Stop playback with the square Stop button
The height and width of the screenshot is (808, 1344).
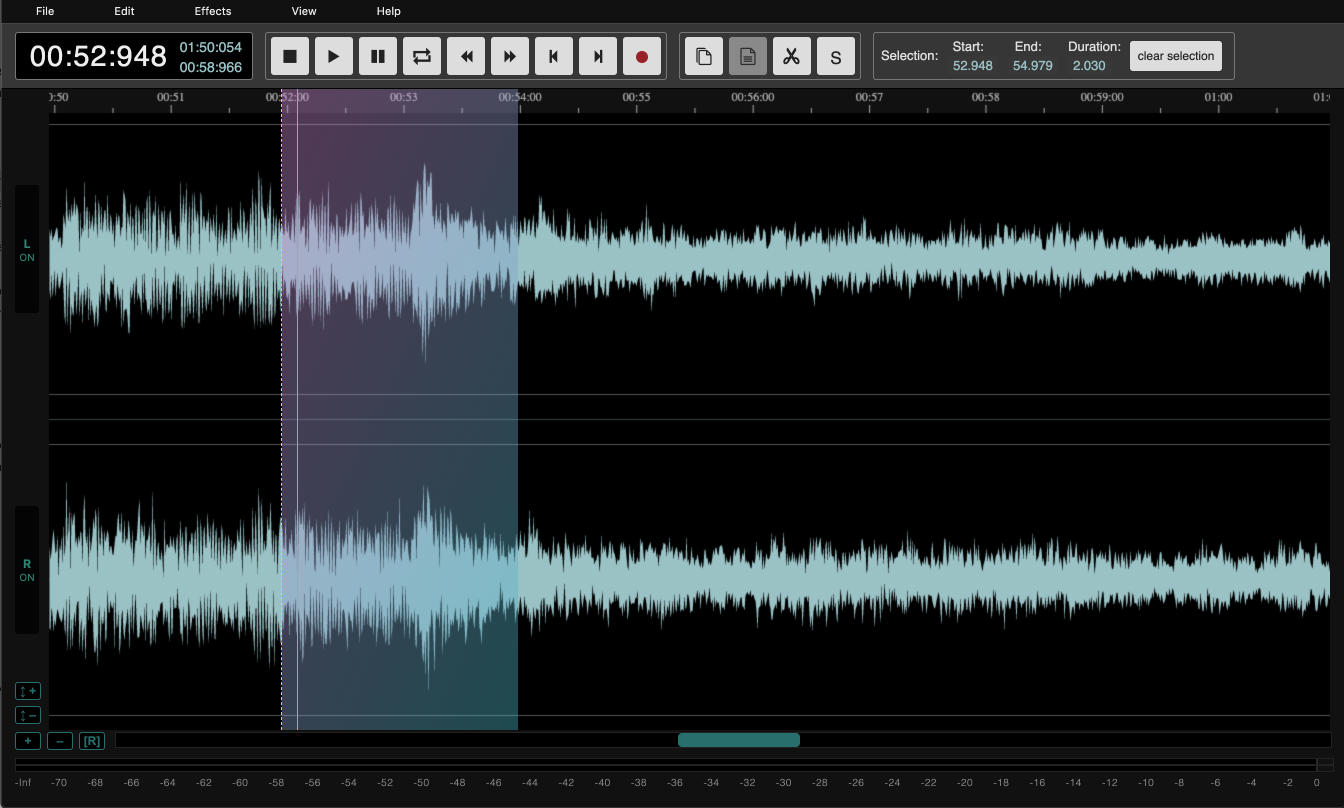point(290,56)
